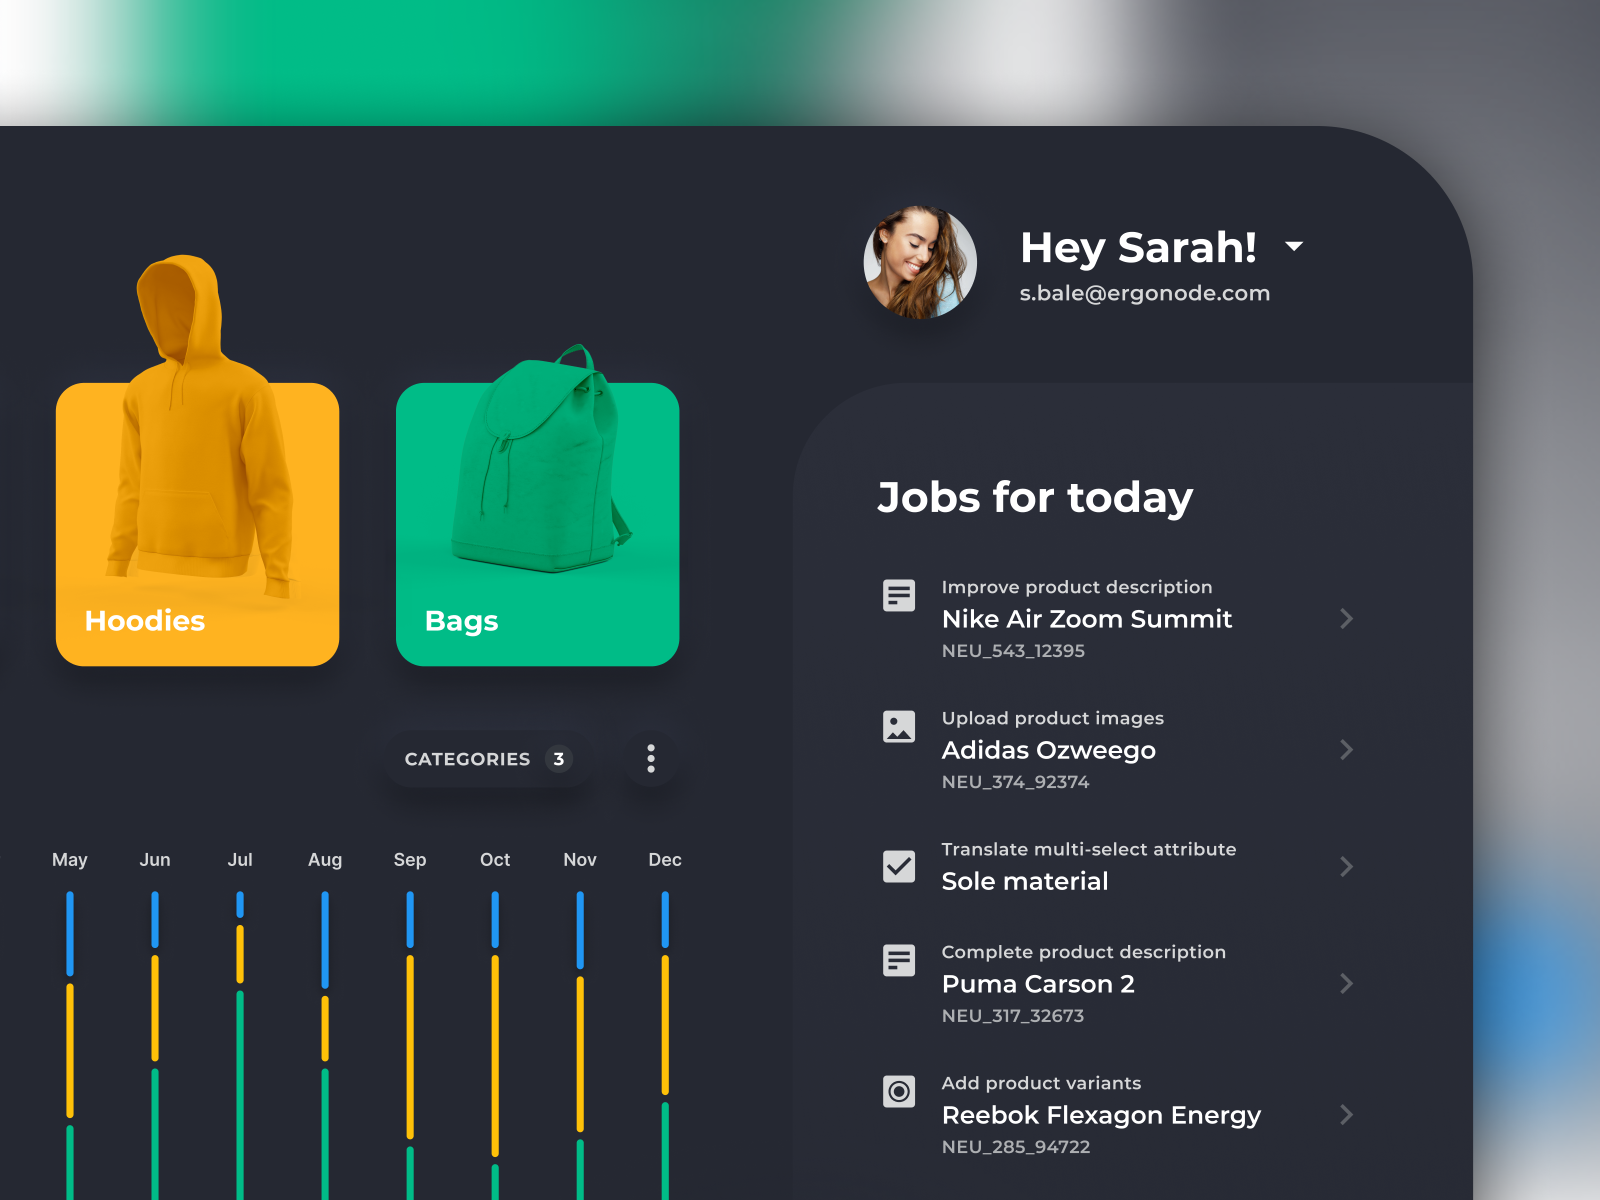Screen dimensions: 1600x1200
Task: Click the blue segment of the May bar
Action: [x=70, y=934]
